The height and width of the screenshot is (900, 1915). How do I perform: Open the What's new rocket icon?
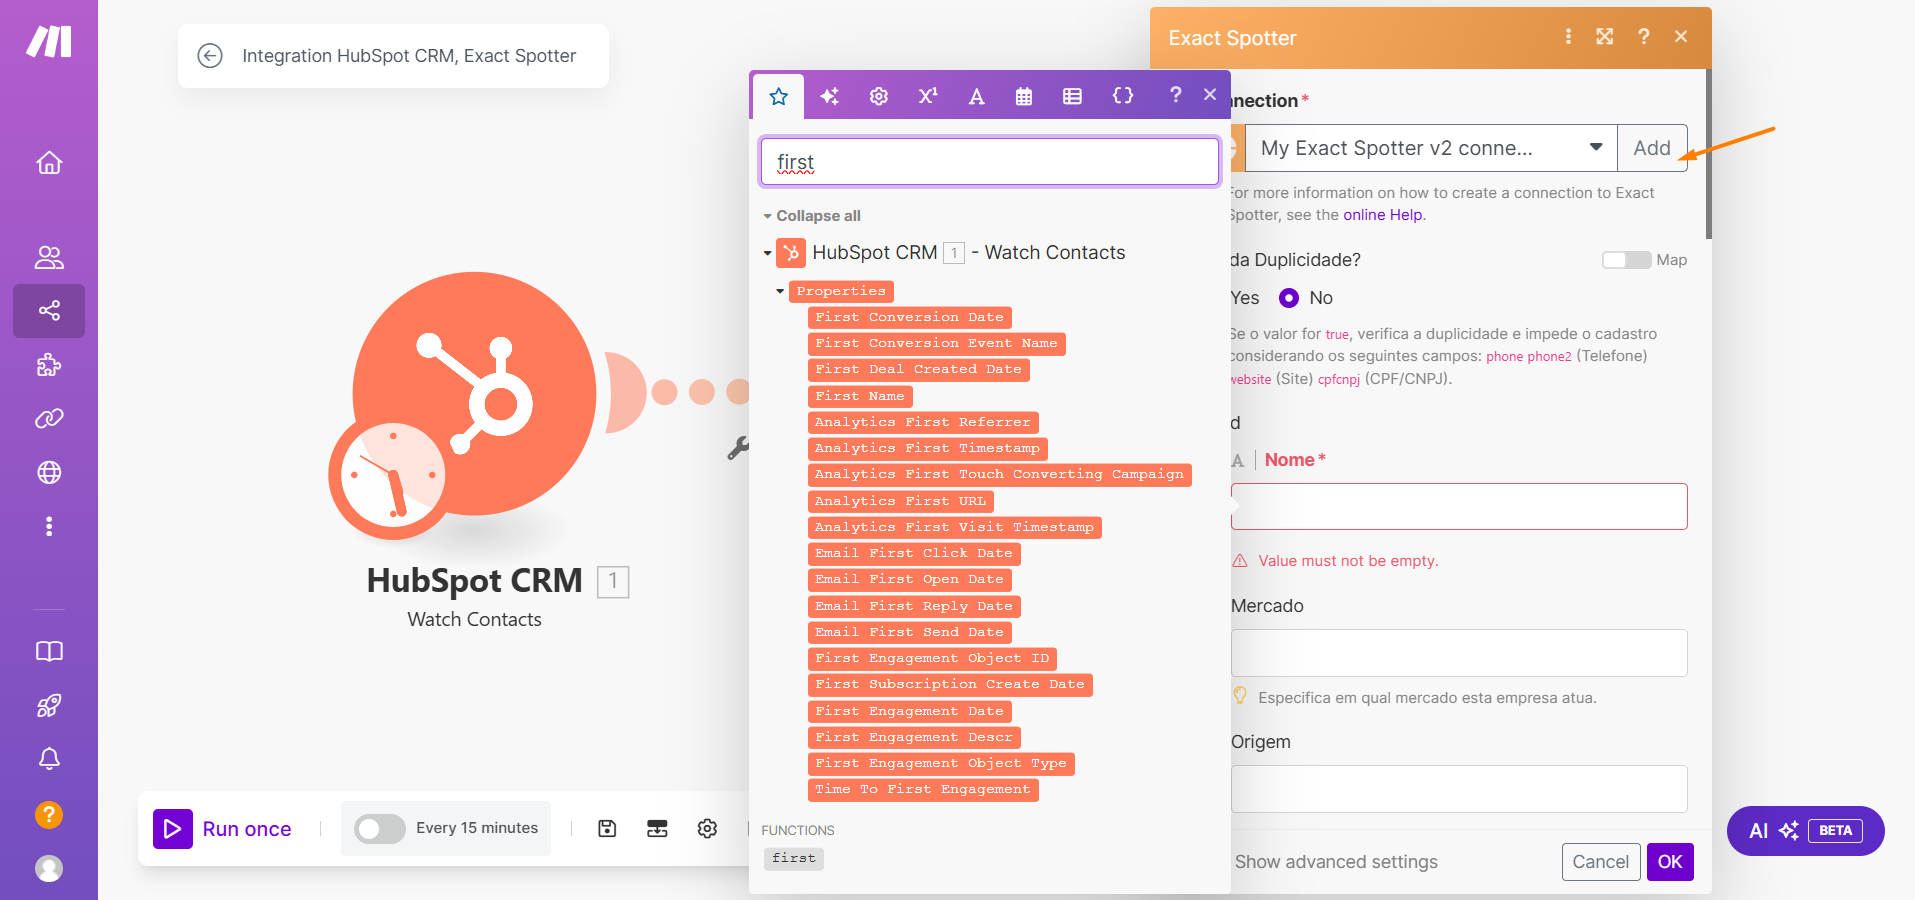pos(49,706)
